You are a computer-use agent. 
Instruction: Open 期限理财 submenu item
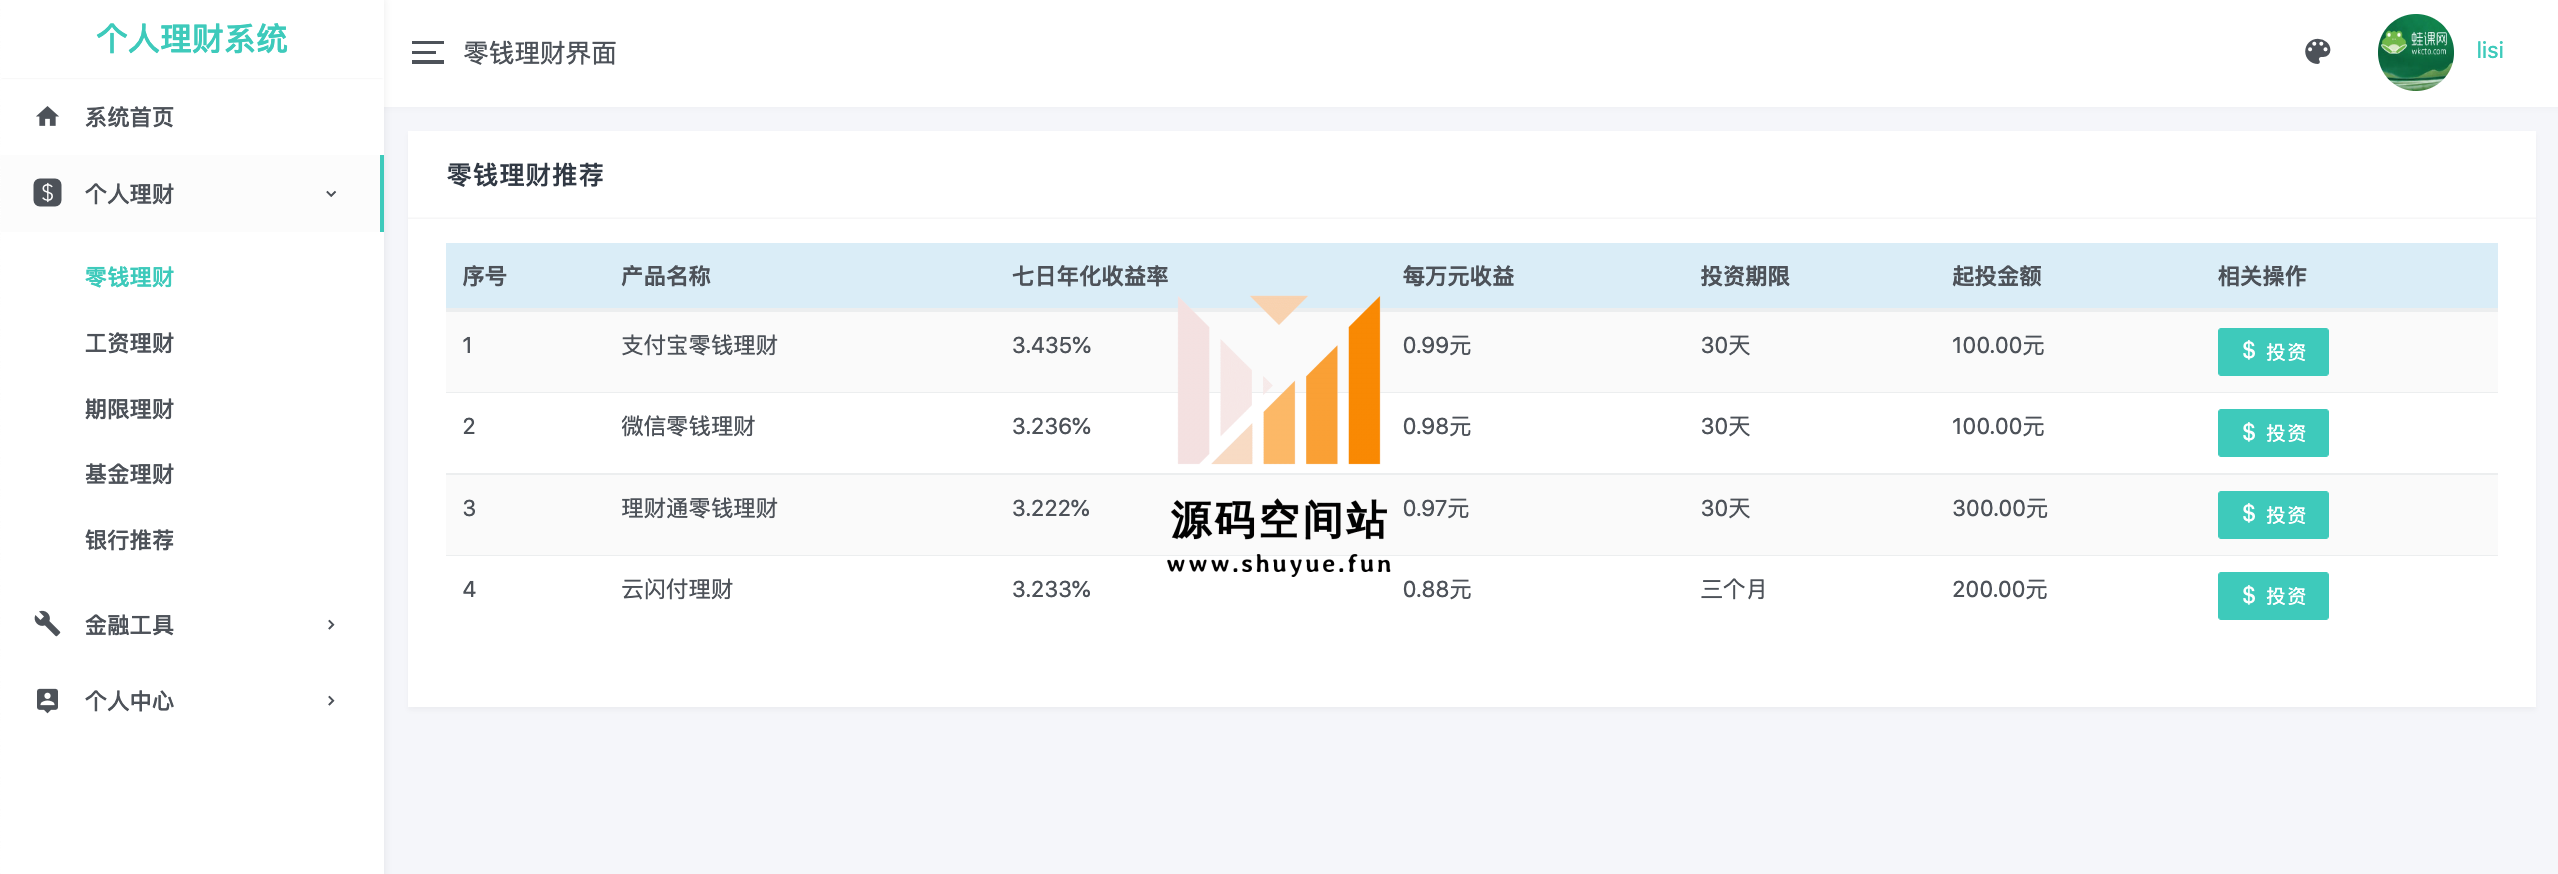pyautogui.click(x=129, y=409)
